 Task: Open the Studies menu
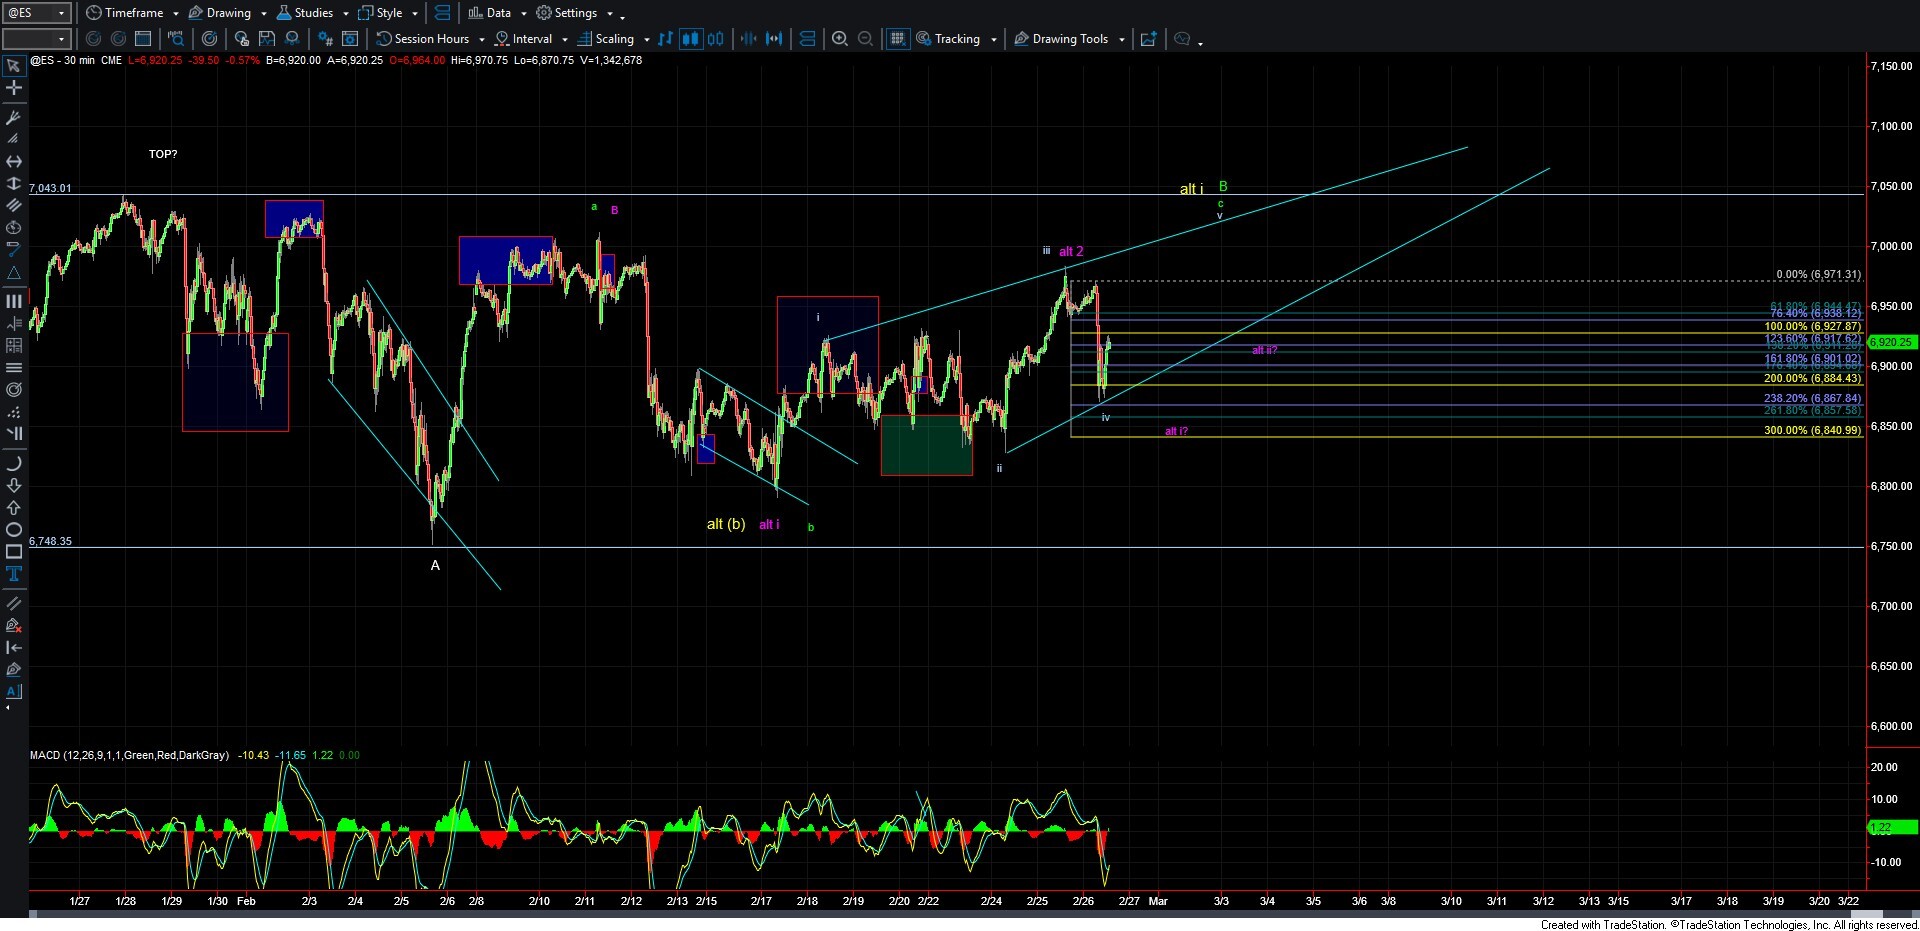[312, 13]
